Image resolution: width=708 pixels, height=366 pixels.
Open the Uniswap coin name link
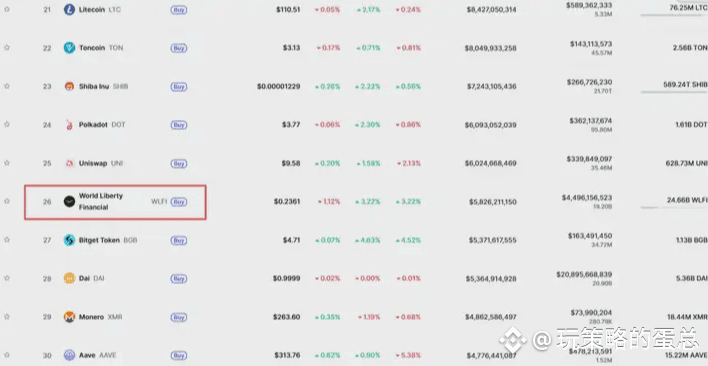93,163
